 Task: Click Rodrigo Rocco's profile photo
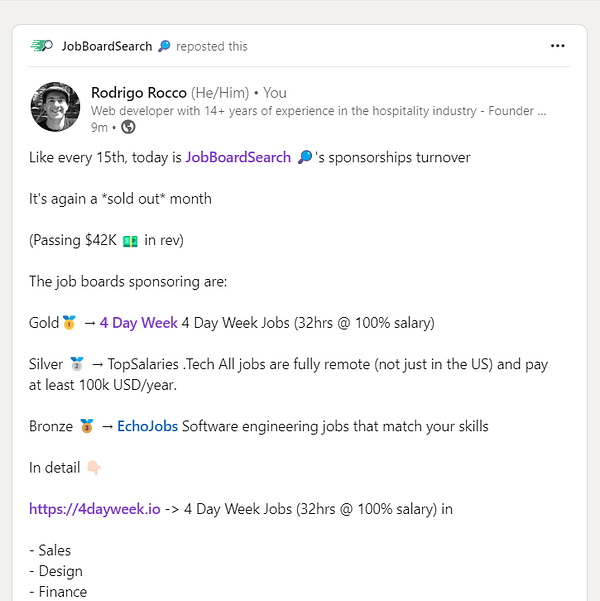tap(55, 107)
